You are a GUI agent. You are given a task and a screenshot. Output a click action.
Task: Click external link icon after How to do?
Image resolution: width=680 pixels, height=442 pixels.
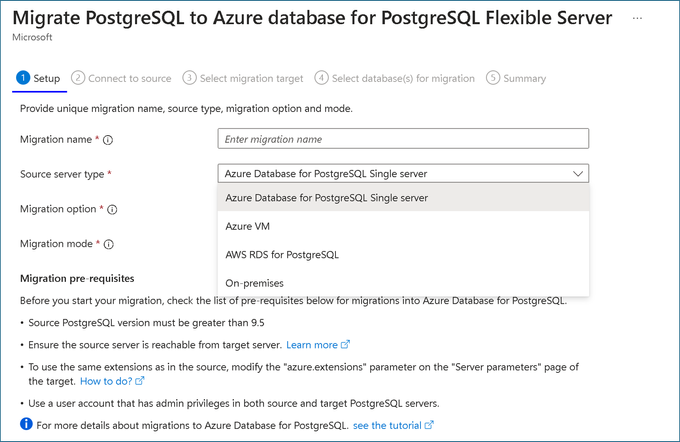pos(140,381)
